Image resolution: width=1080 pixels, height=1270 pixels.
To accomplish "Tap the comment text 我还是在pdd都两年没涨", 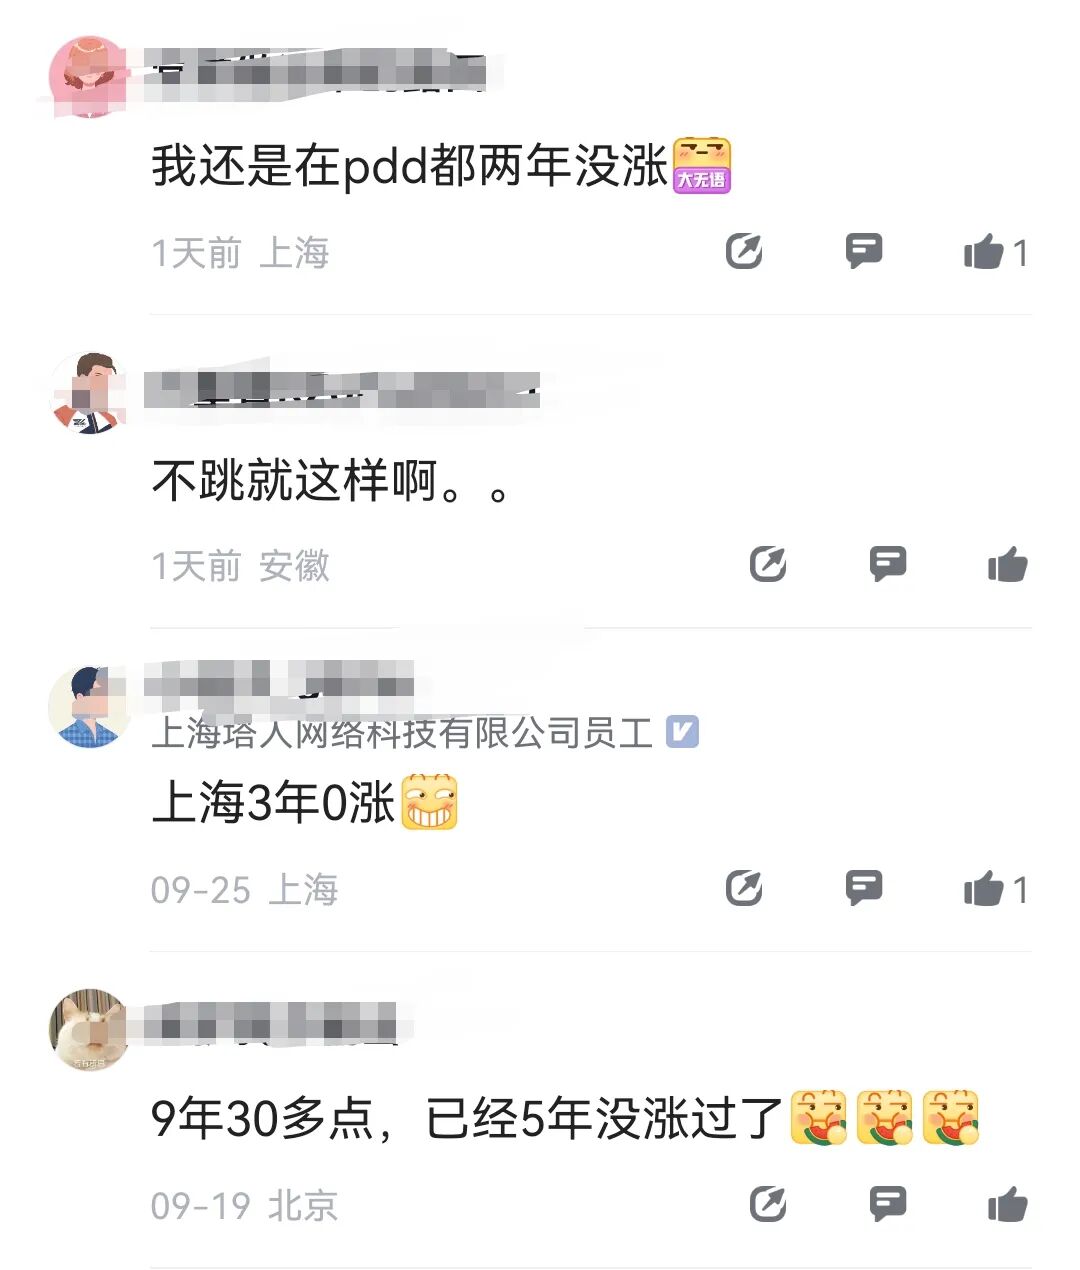I will [x=409, y=166].
